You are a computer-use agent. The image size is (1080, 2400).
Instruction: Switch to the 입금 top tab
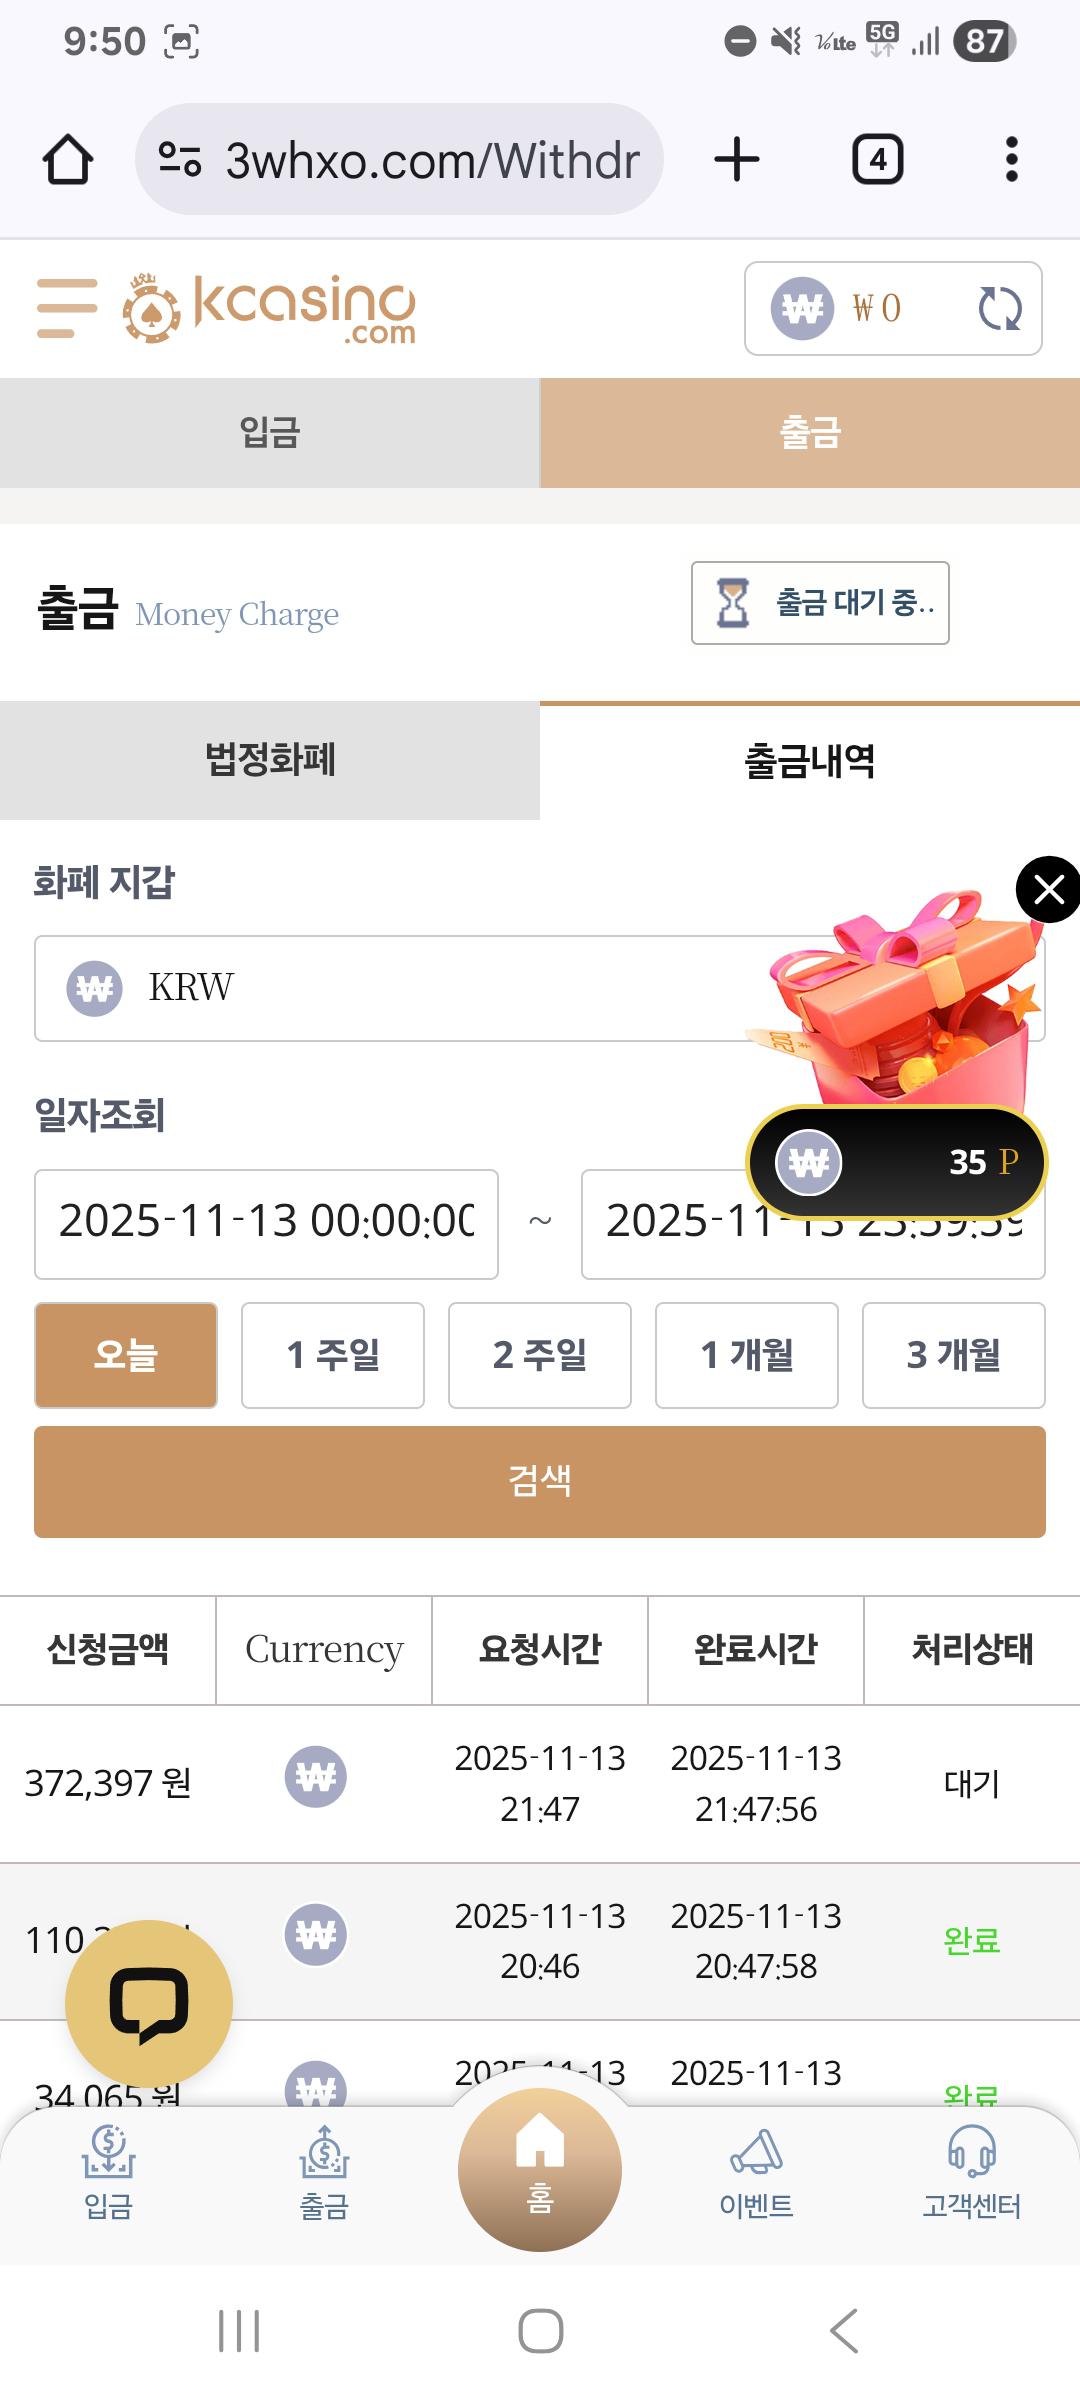click(x=270, y=433)
